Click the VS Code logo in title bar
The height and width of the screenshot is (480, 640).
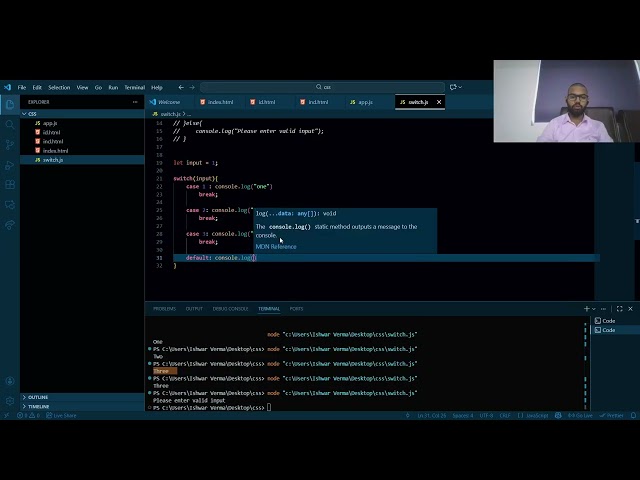click(7, 87)
